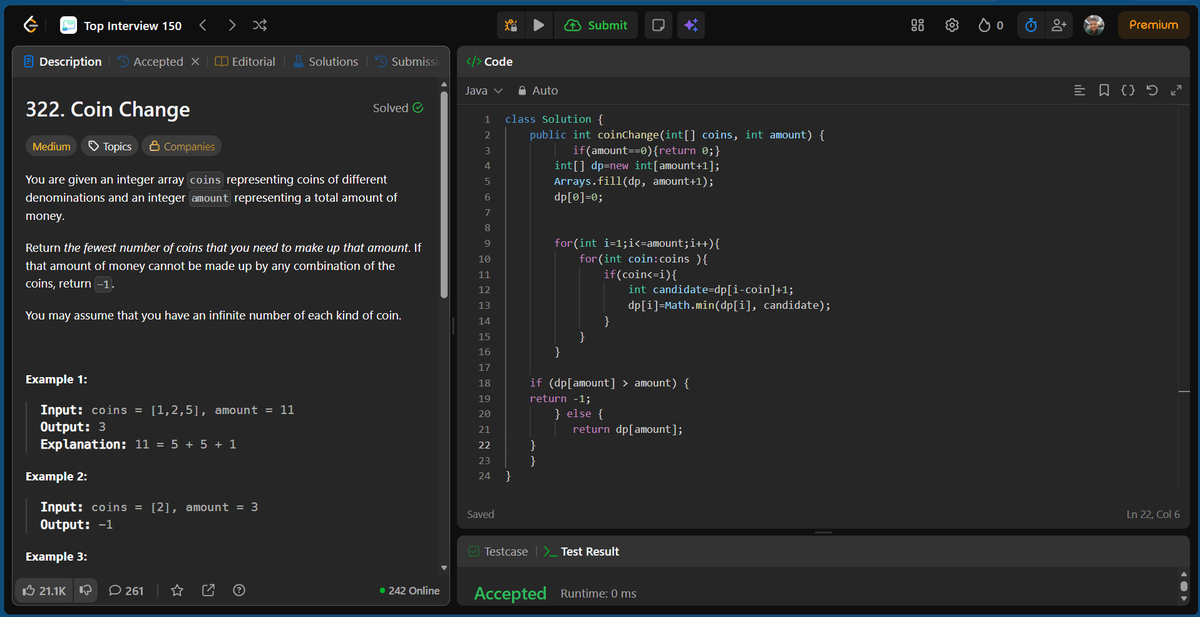The height and width of the screenshot is (617, 1200).
Task: Close the Accepted tab
Action: [195, 62]
